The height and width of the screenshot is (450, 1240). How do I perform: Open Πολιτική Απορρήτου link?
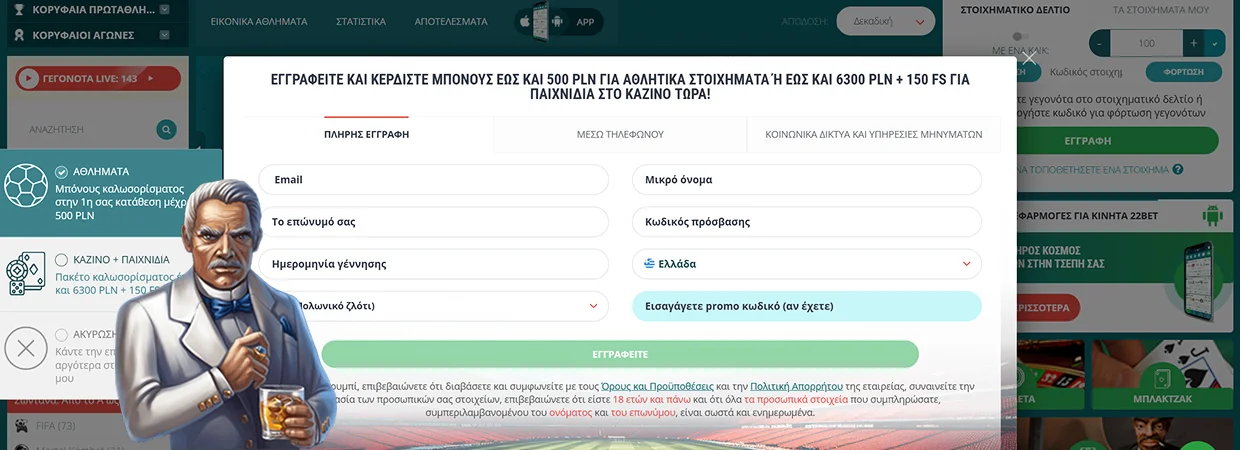pyautogui.click(x=795, y=386)
